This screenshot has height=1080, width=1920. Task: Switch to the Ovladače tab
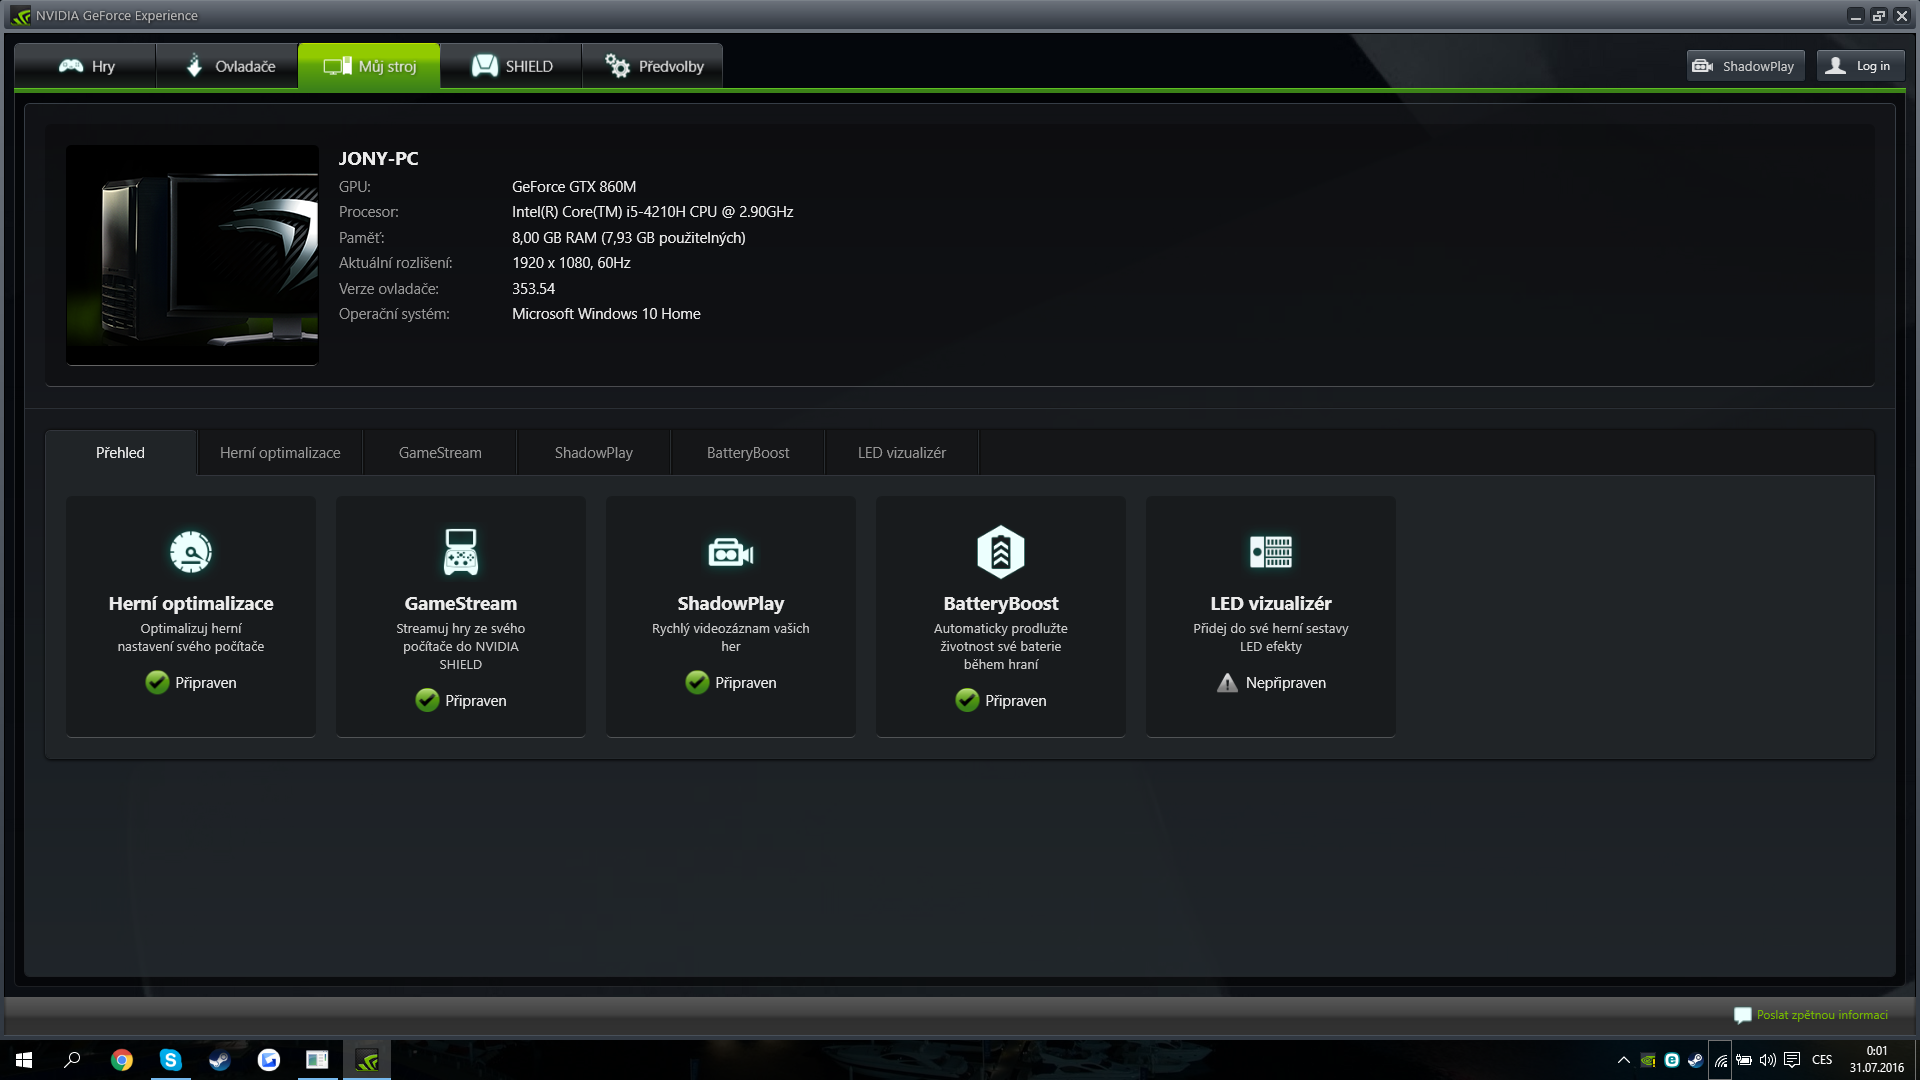(228, 66)
